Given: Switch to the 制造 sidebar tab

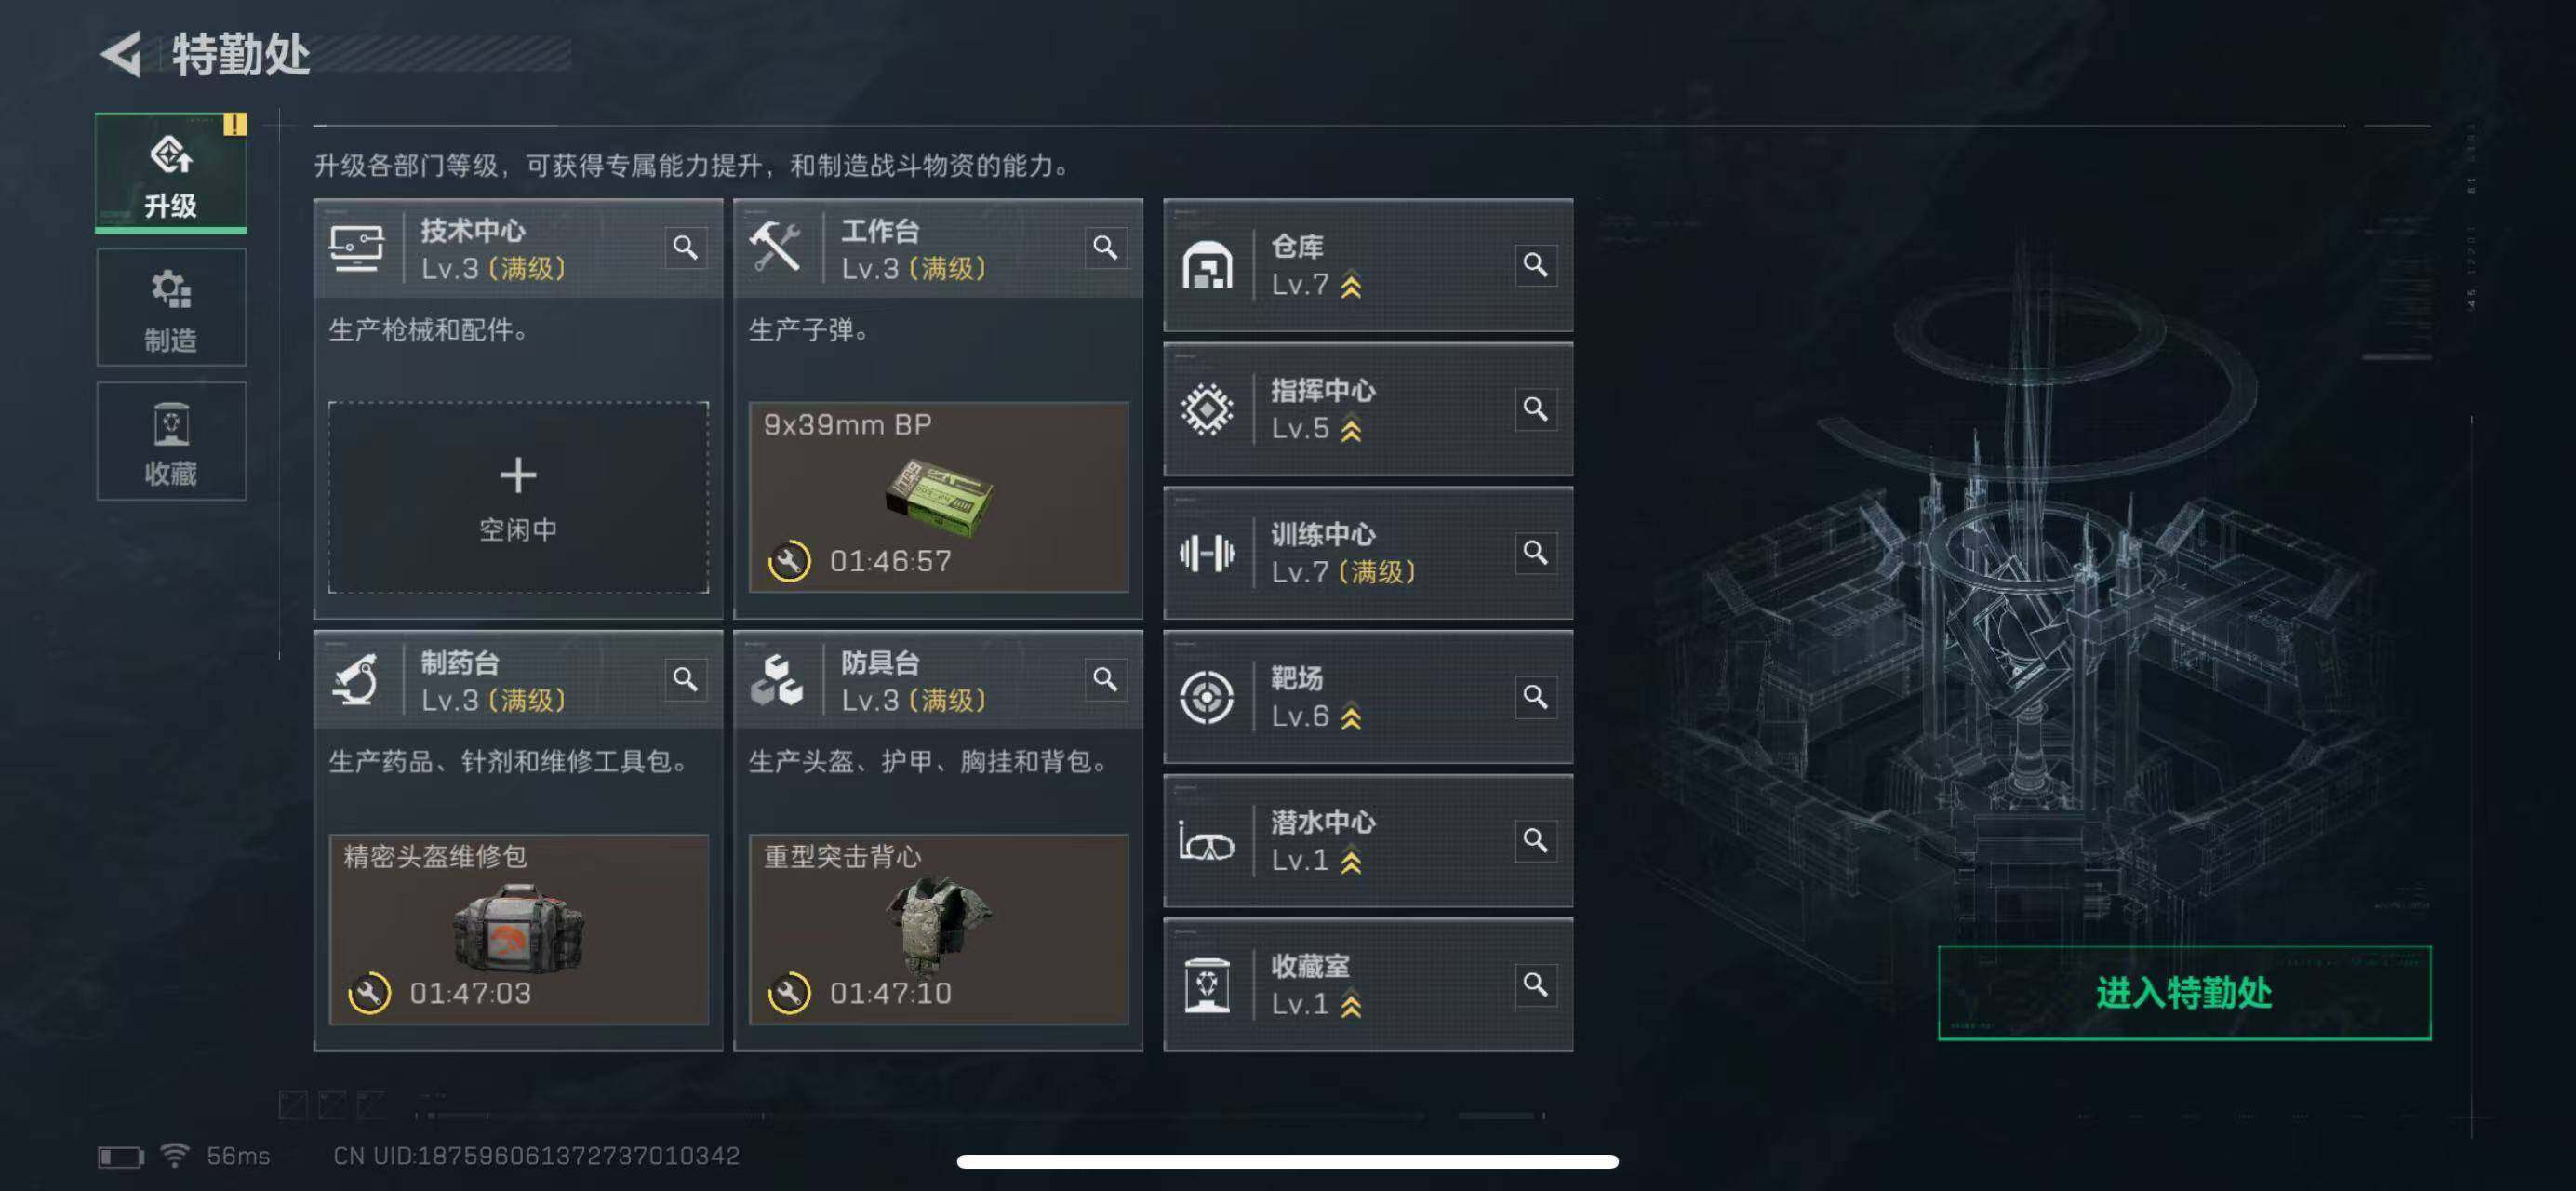Looking at the screenshot, I should tap(171, 308).
